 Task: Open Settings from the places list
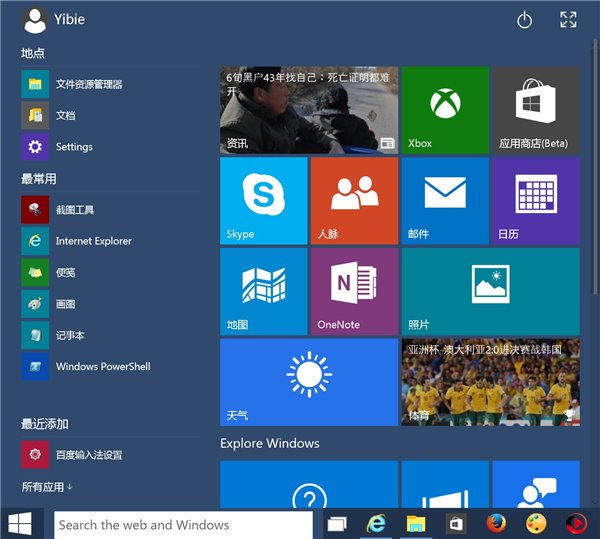point(110,147)
